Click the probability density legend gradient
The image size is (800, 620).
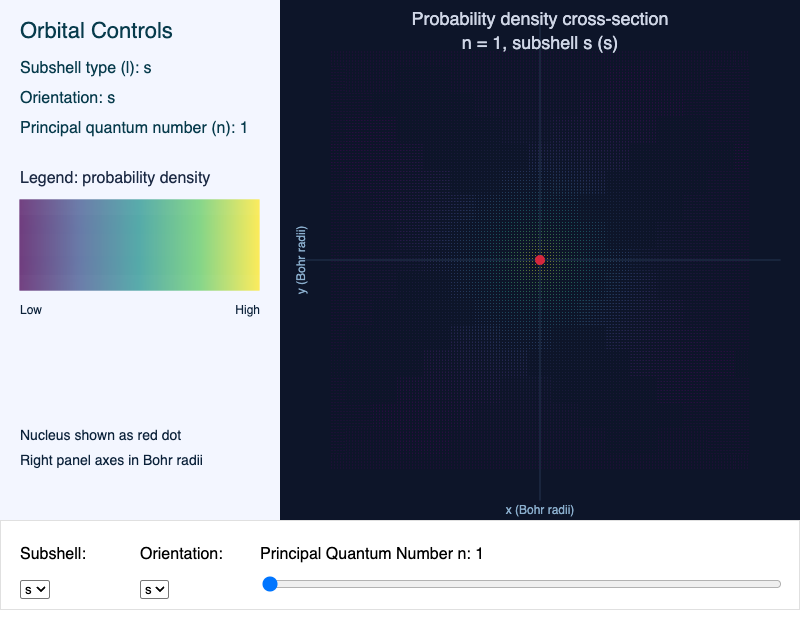(x=139, y=244)
